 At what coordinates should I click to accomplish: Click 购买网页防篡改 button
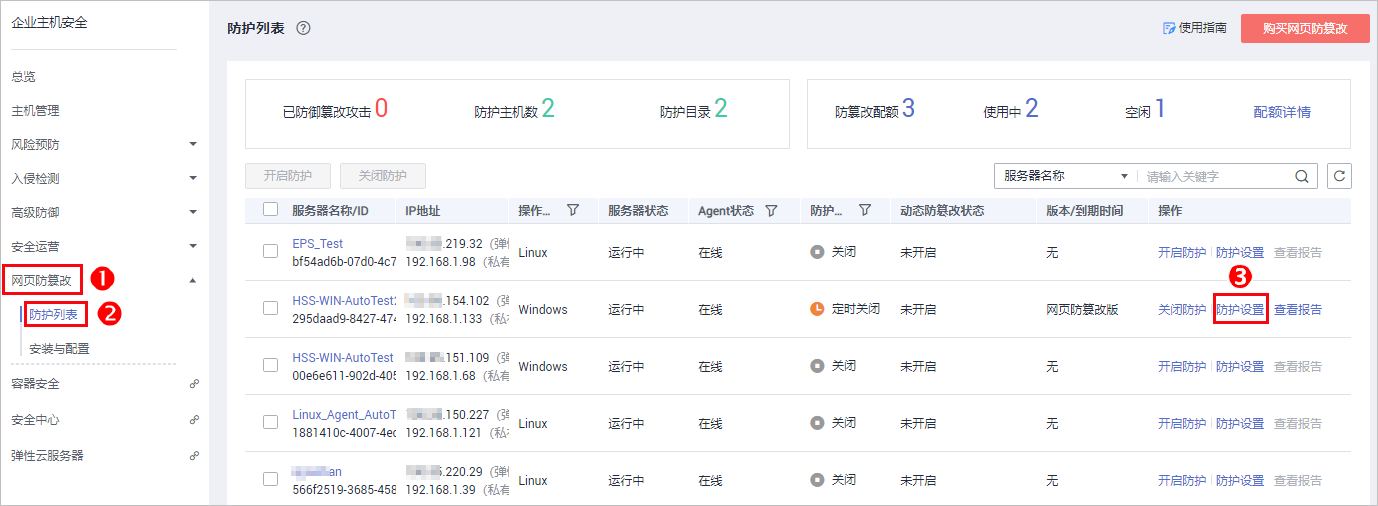(1305, 29)
